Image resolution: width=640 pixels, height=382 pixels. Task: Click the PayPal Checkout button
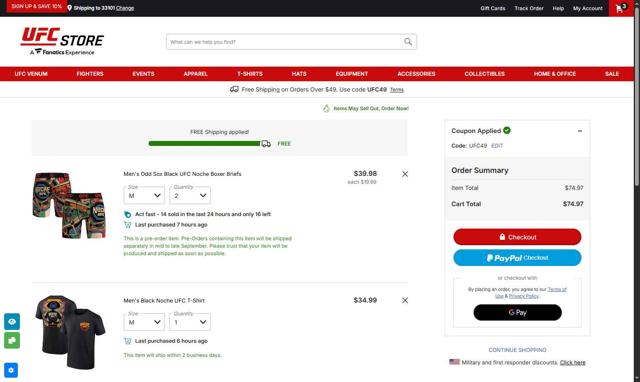[517, 258]
